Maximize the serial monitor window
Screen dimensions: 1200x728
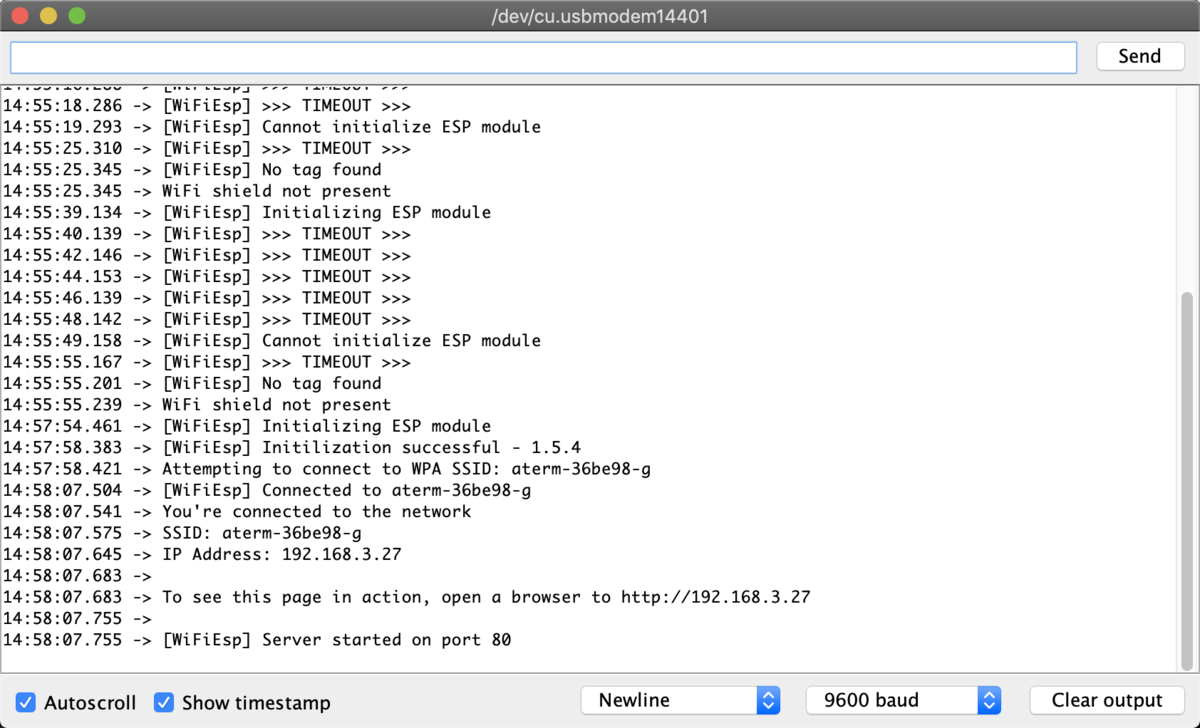tap(77, 17)
